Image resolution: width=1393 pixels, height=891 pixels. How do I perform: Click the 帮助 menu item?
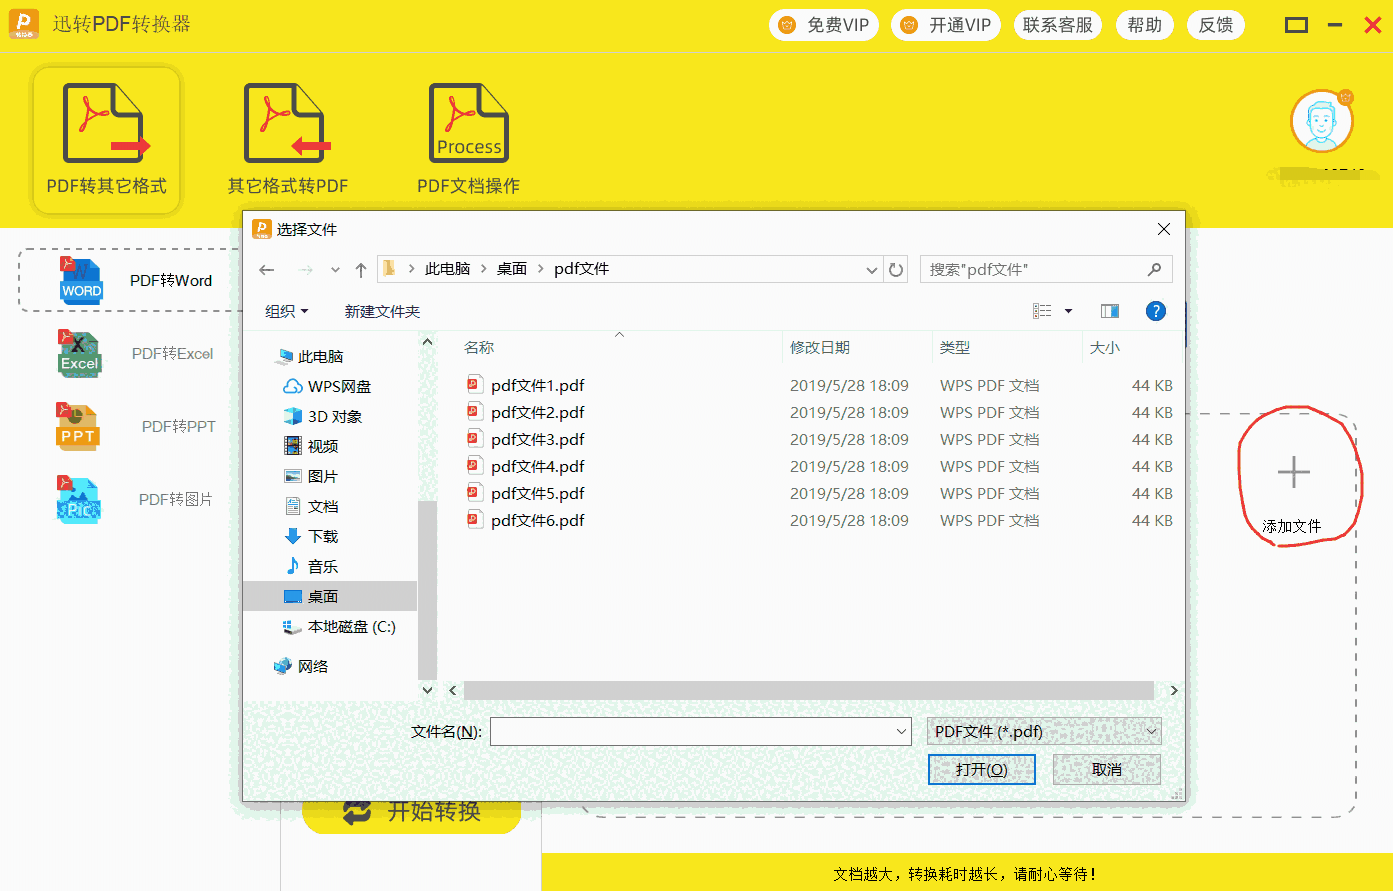[x=1144, y=24]
